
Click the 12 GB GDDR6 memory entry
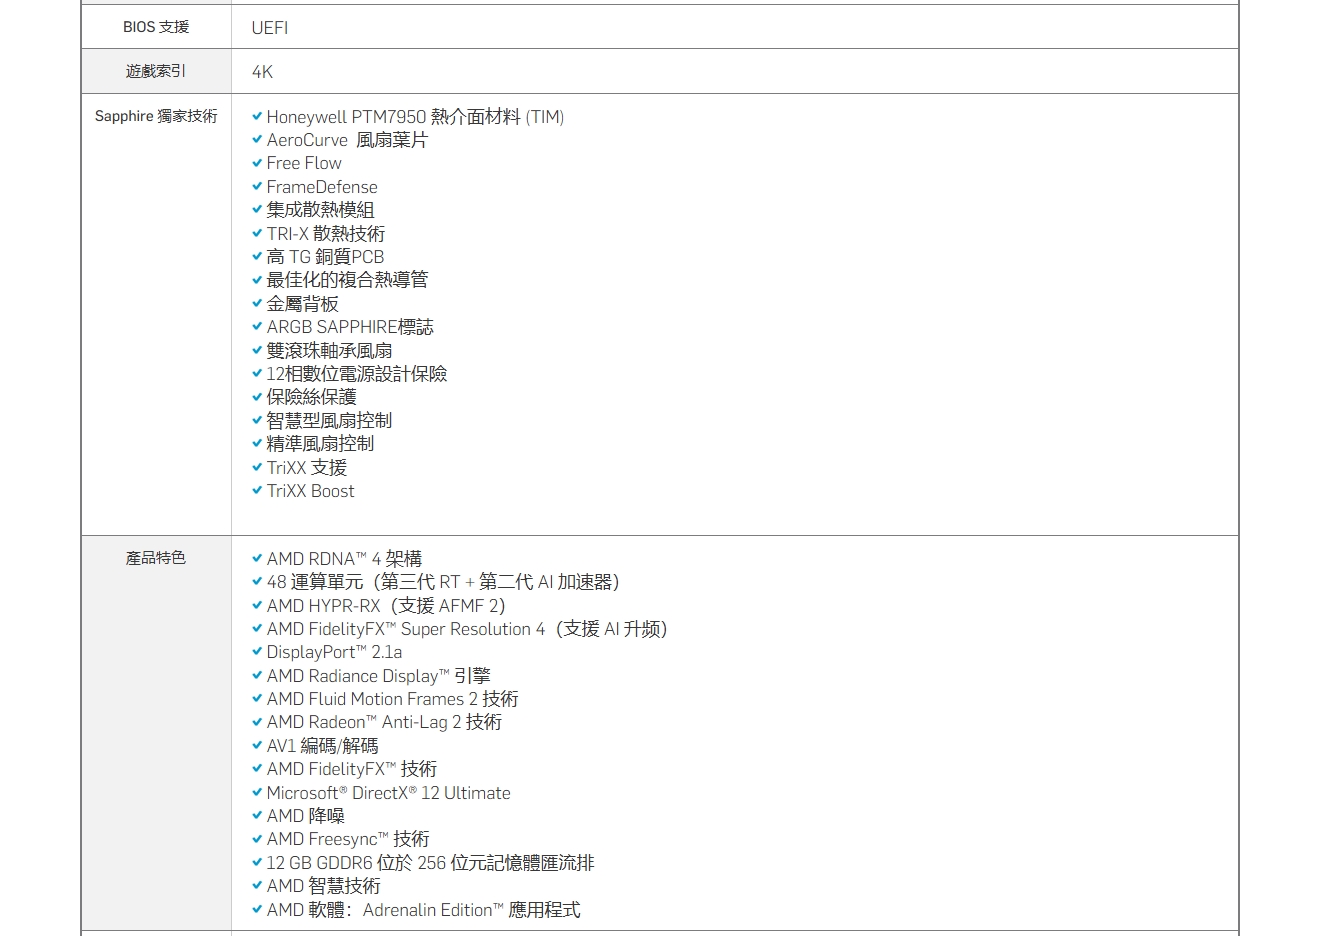[x=430, y=863]
